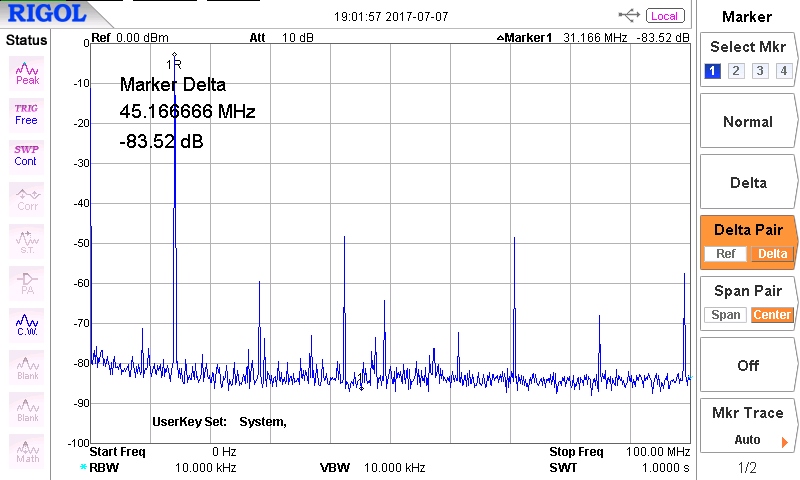This screenshot has width=800, height=480.
Task: Set Span Pair to Span
Action: coord(726,315)
